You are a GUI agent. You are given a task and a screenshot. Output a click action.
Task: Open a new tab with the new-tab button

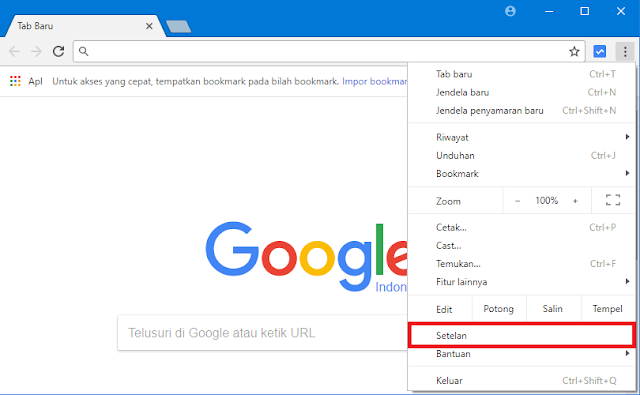(178, 27)
